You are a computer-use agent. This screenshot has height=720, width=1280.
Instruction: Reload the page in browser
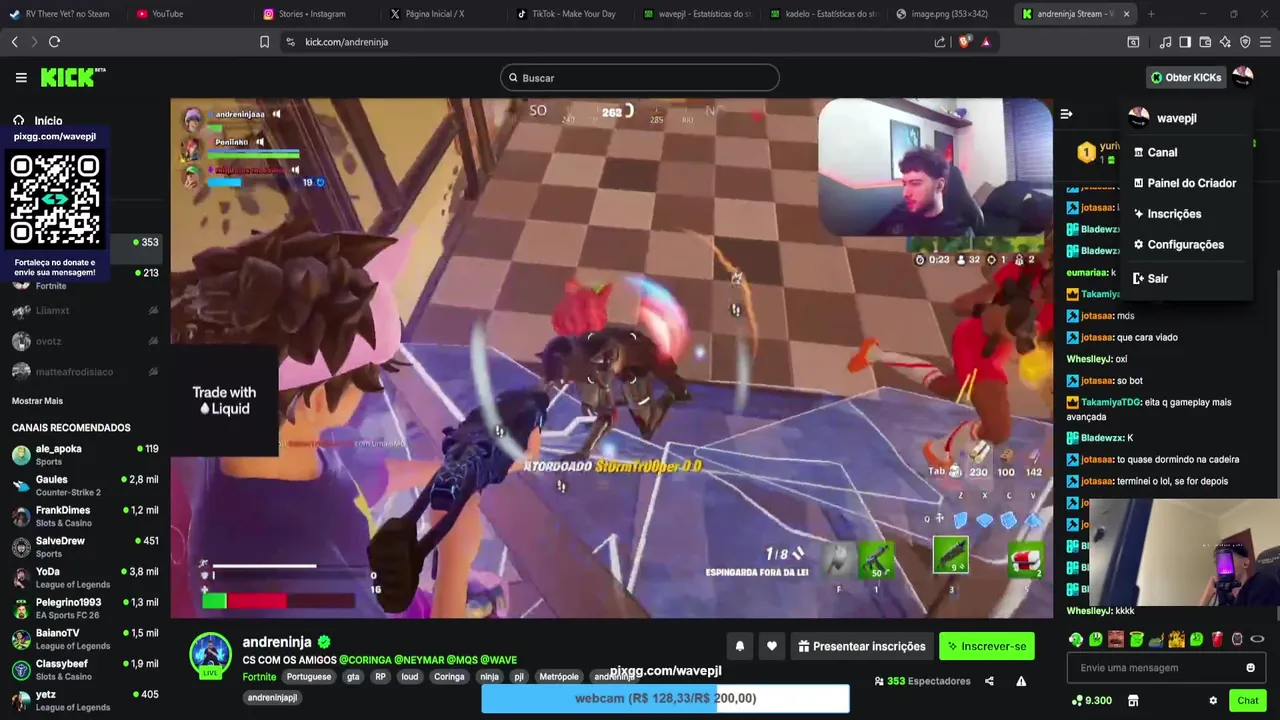click(x=54, y=42)
